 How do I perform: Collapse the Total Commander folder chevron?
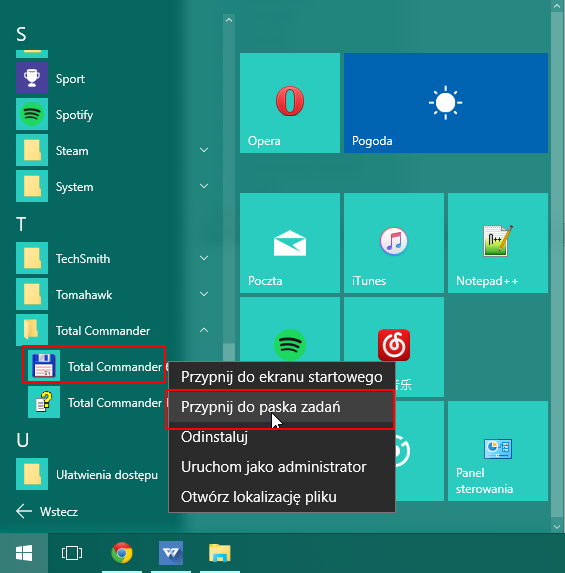(x=204, y=330)
